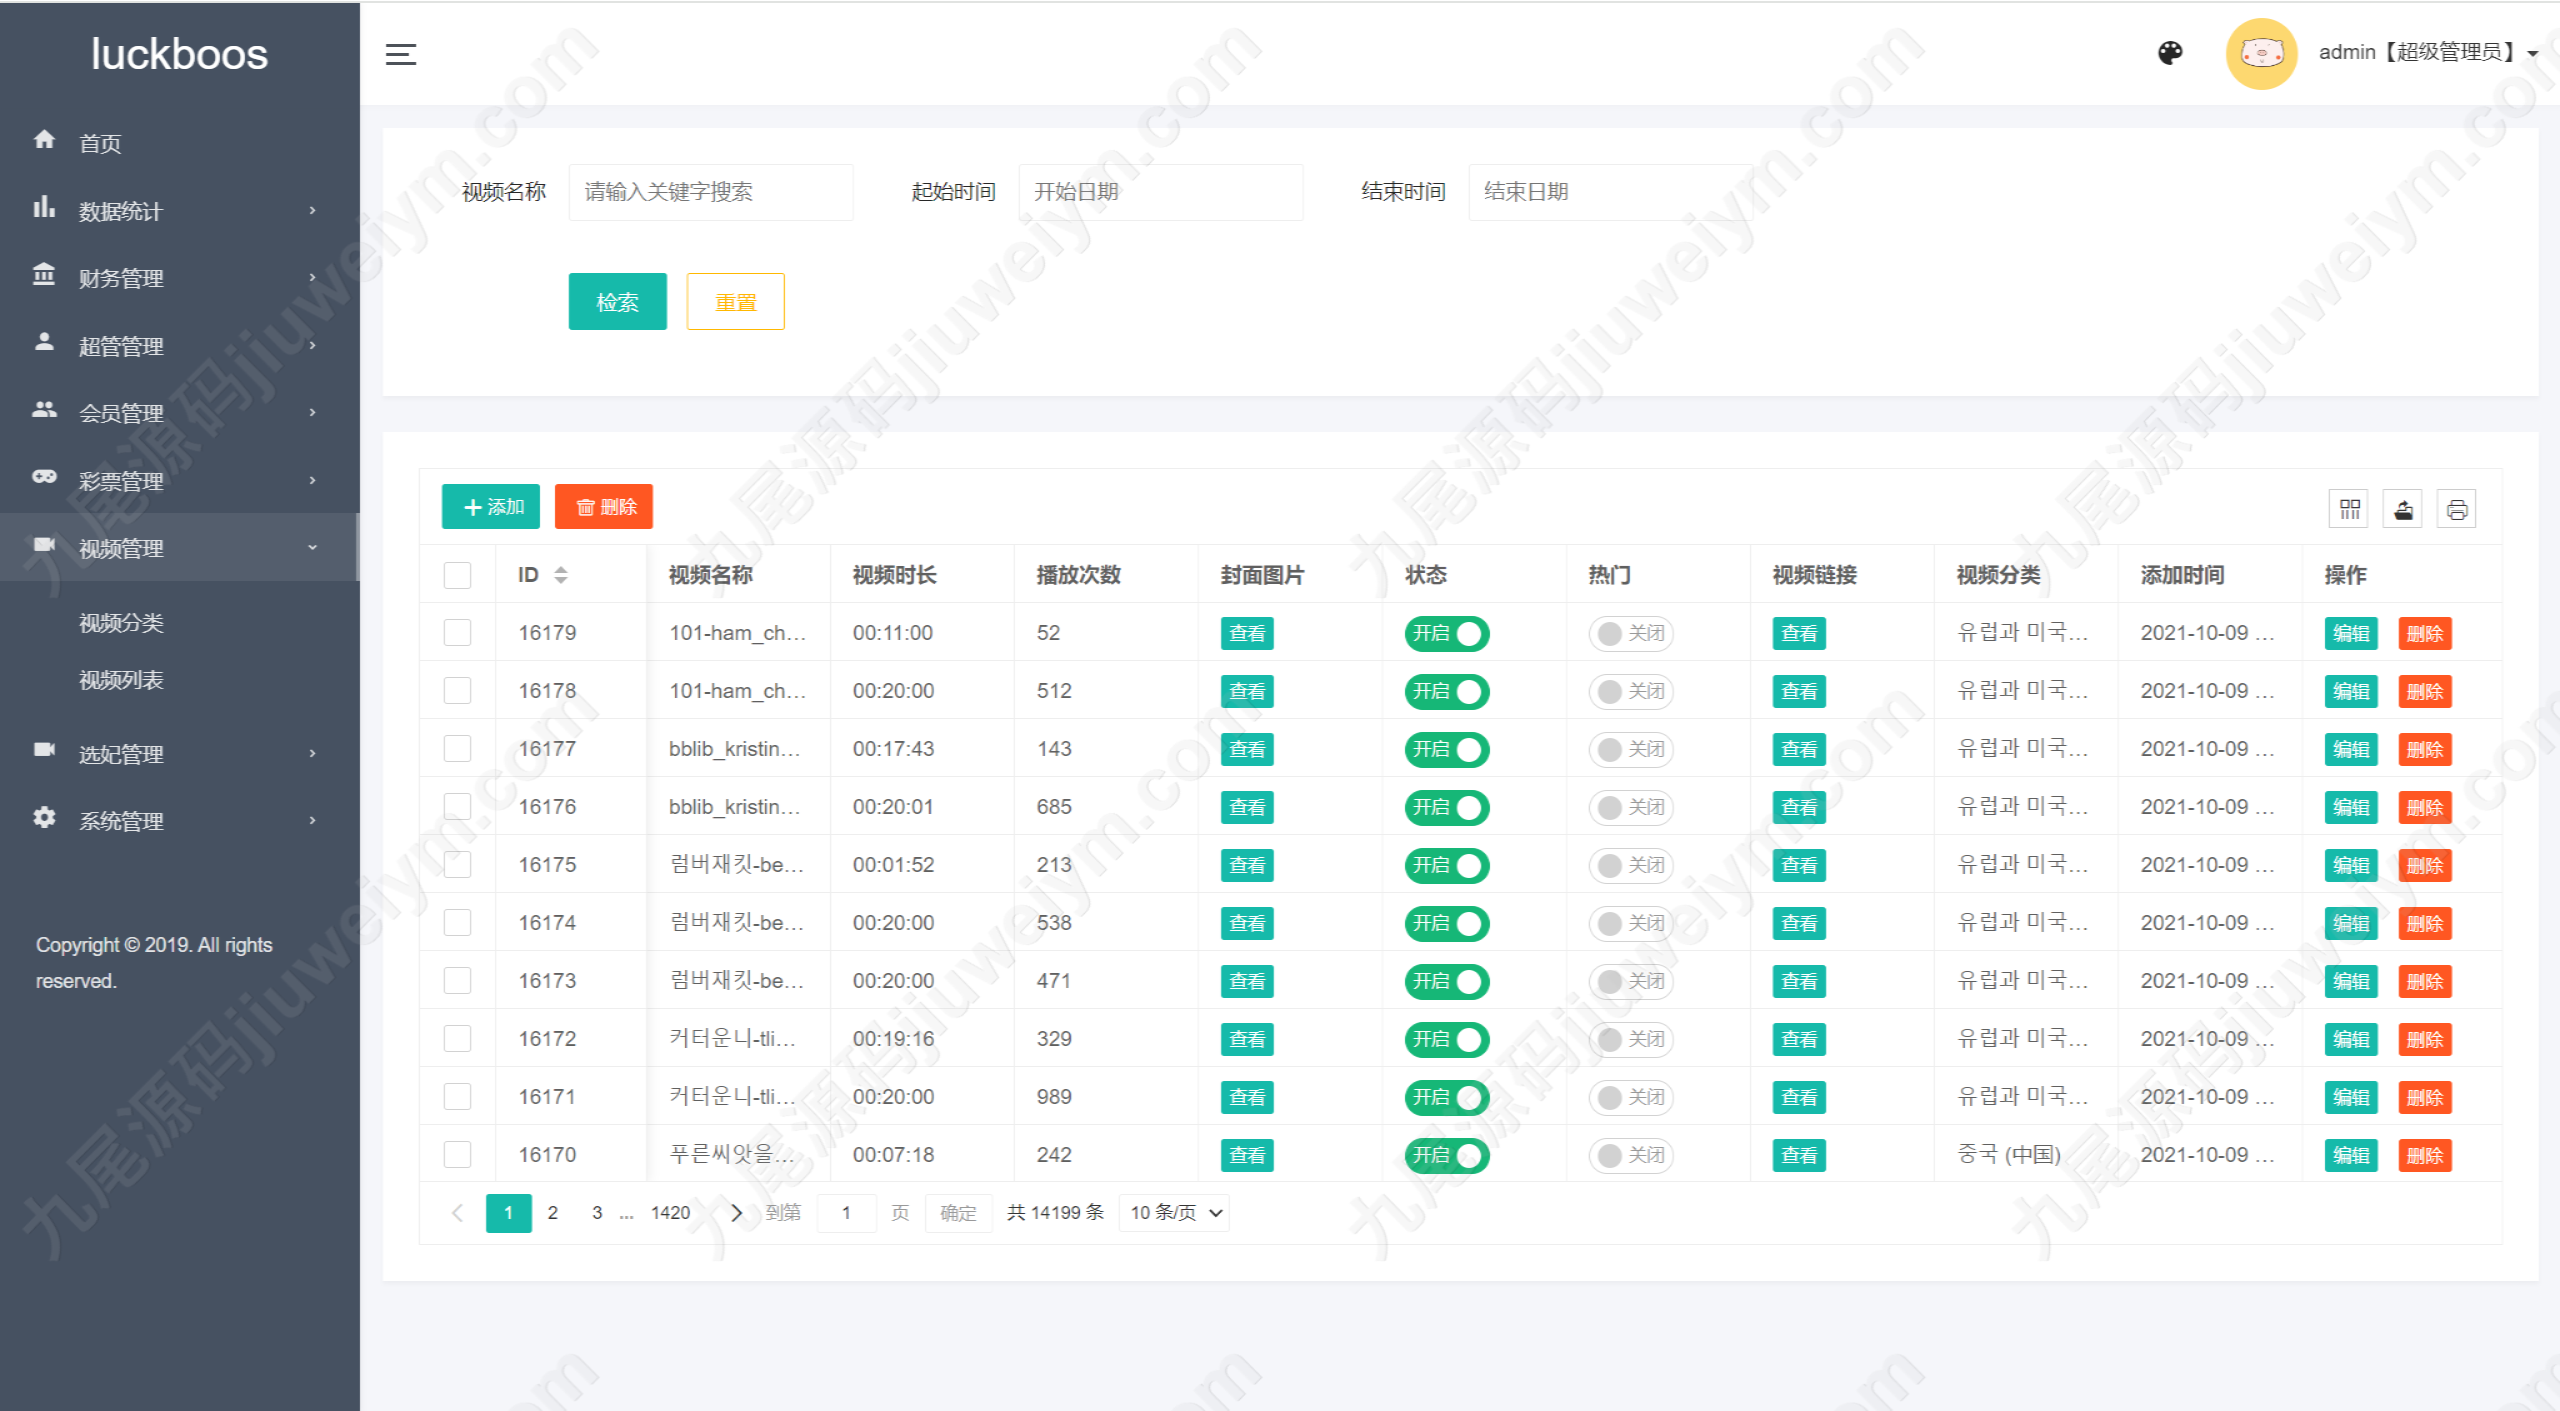
Task: Click the previous page arrow
Action: coord(458,1213)
